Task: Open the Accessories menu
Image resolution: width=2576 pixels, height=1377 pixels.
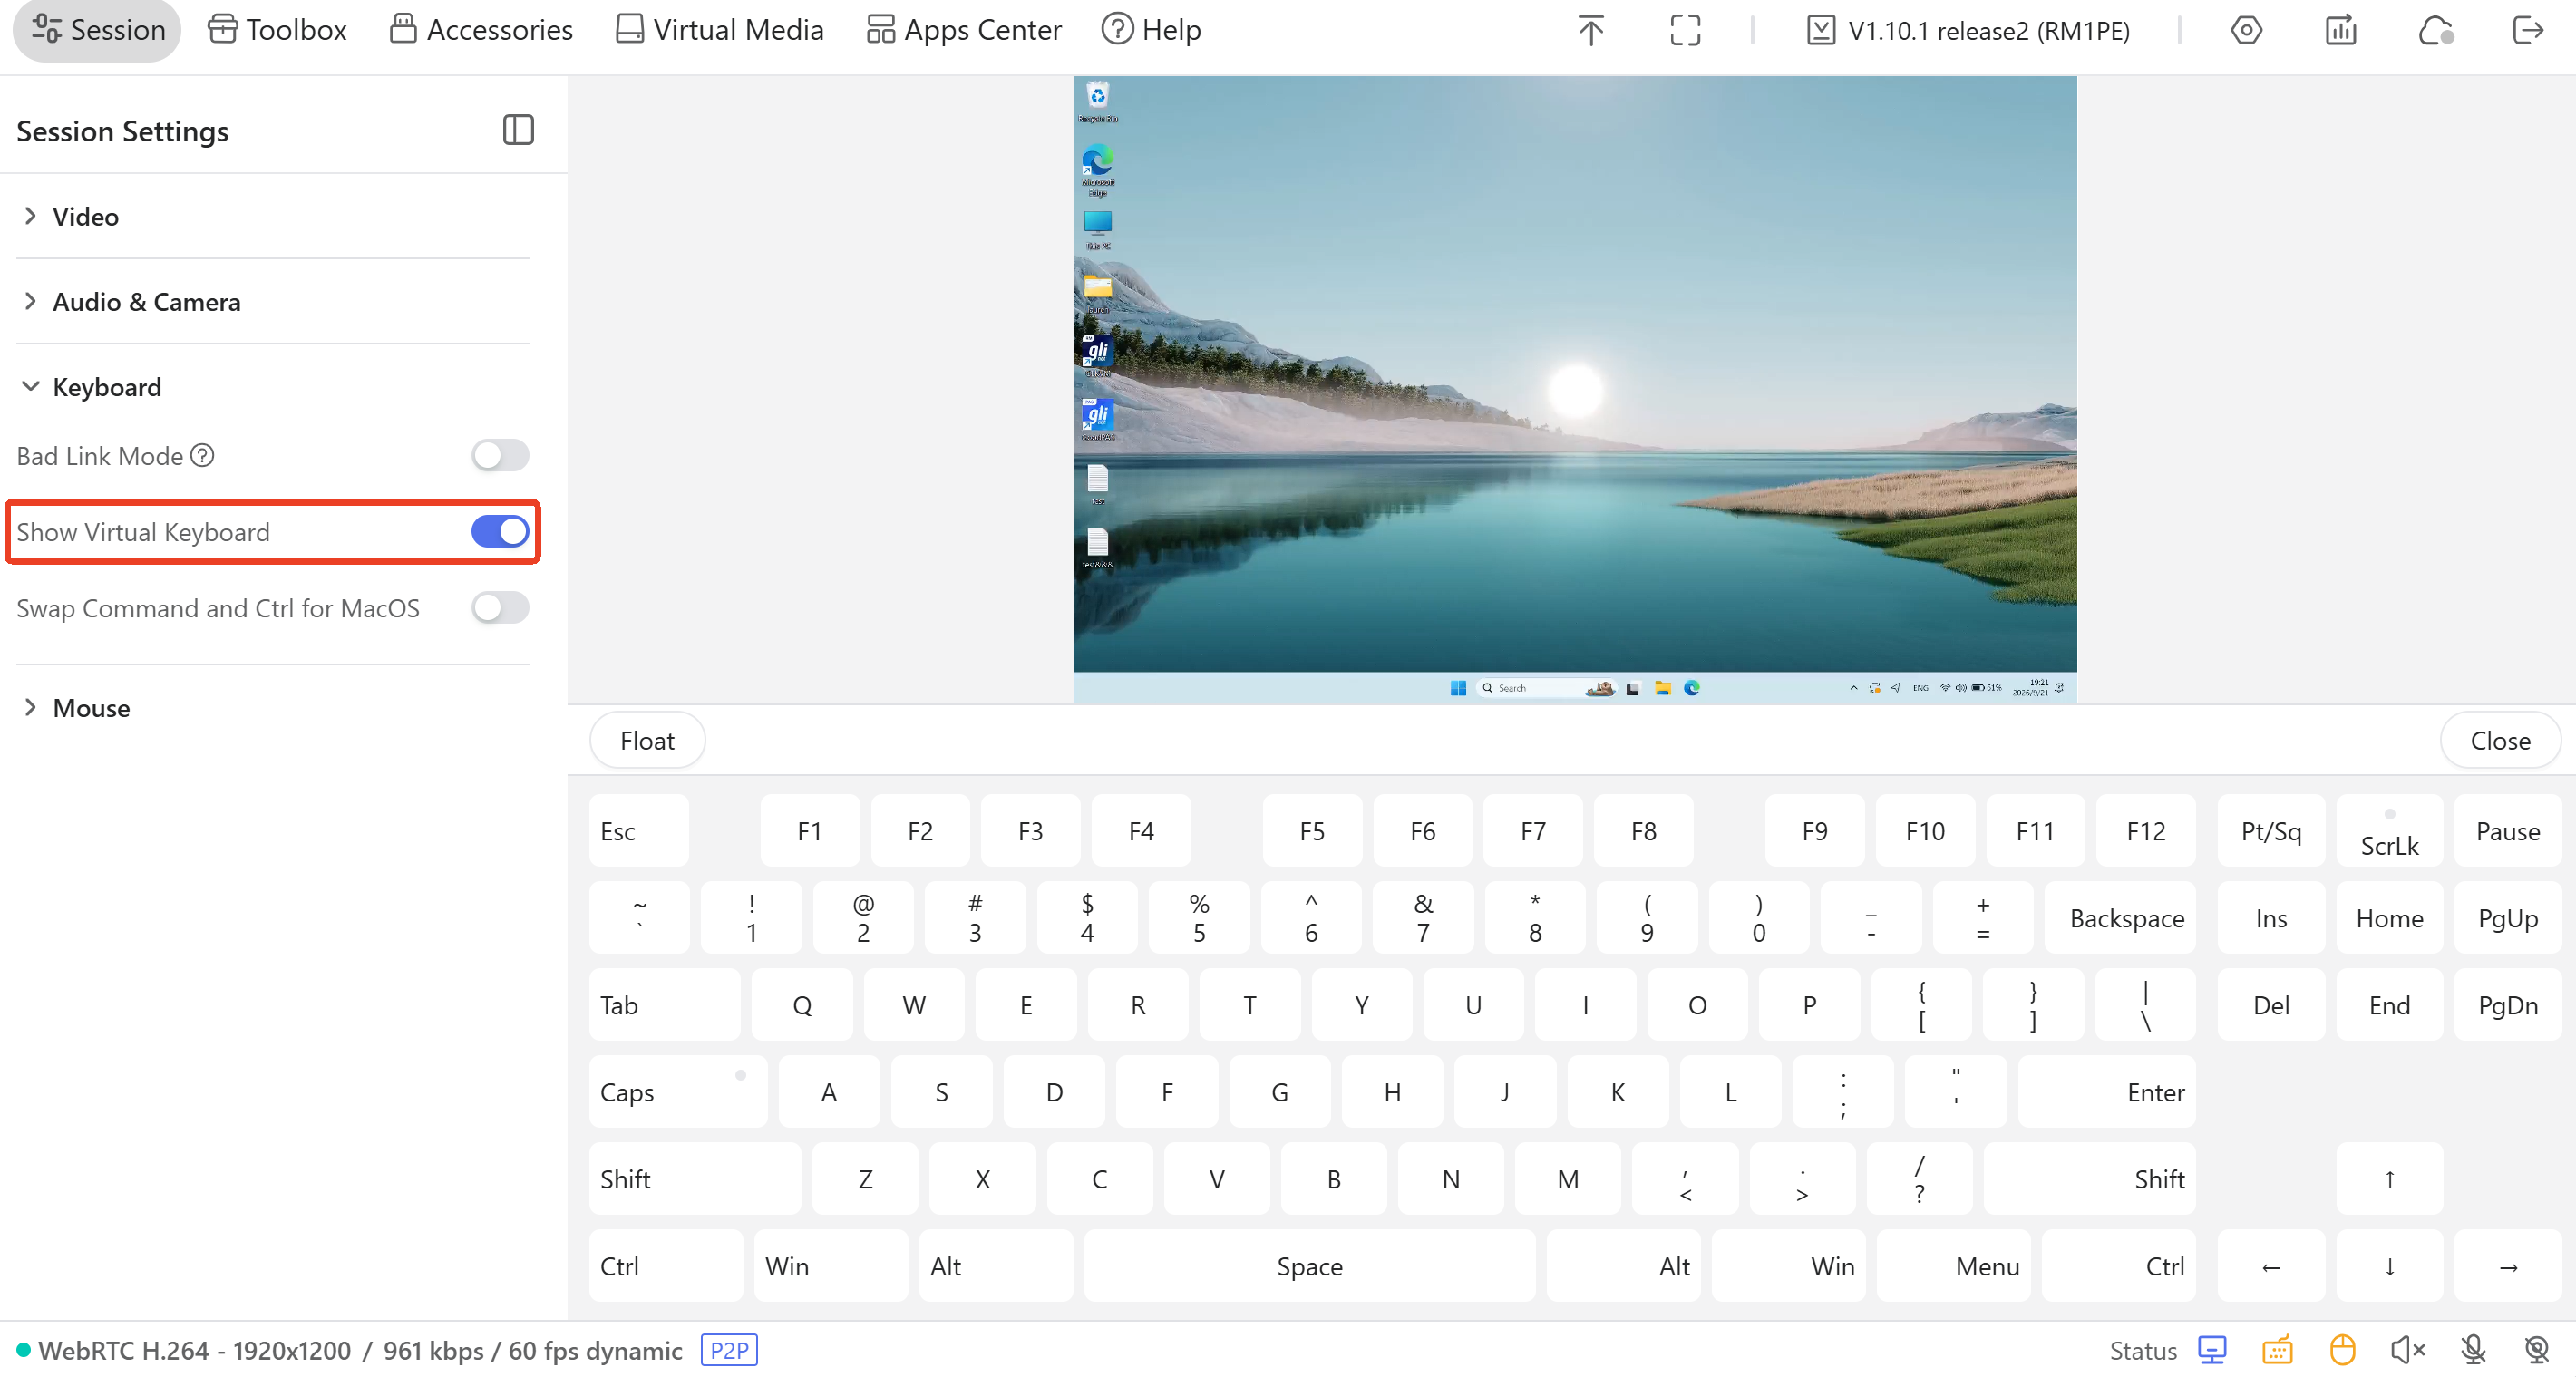Action: click(x=481, y=30)
